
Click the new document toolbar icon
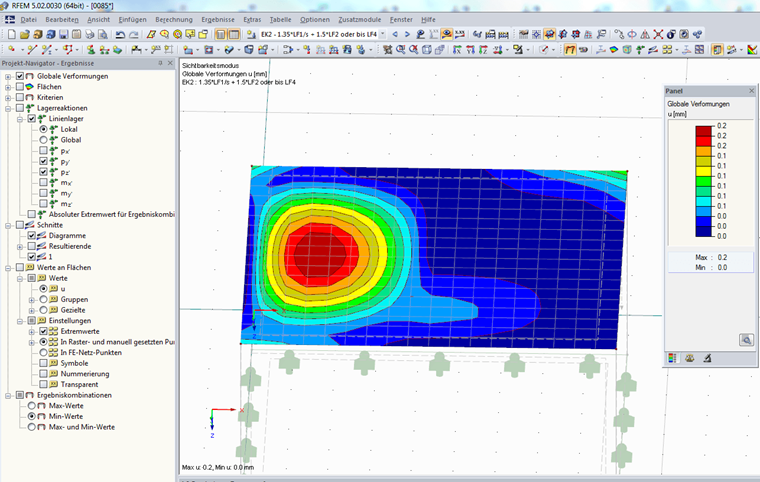[x=12, y=34]
